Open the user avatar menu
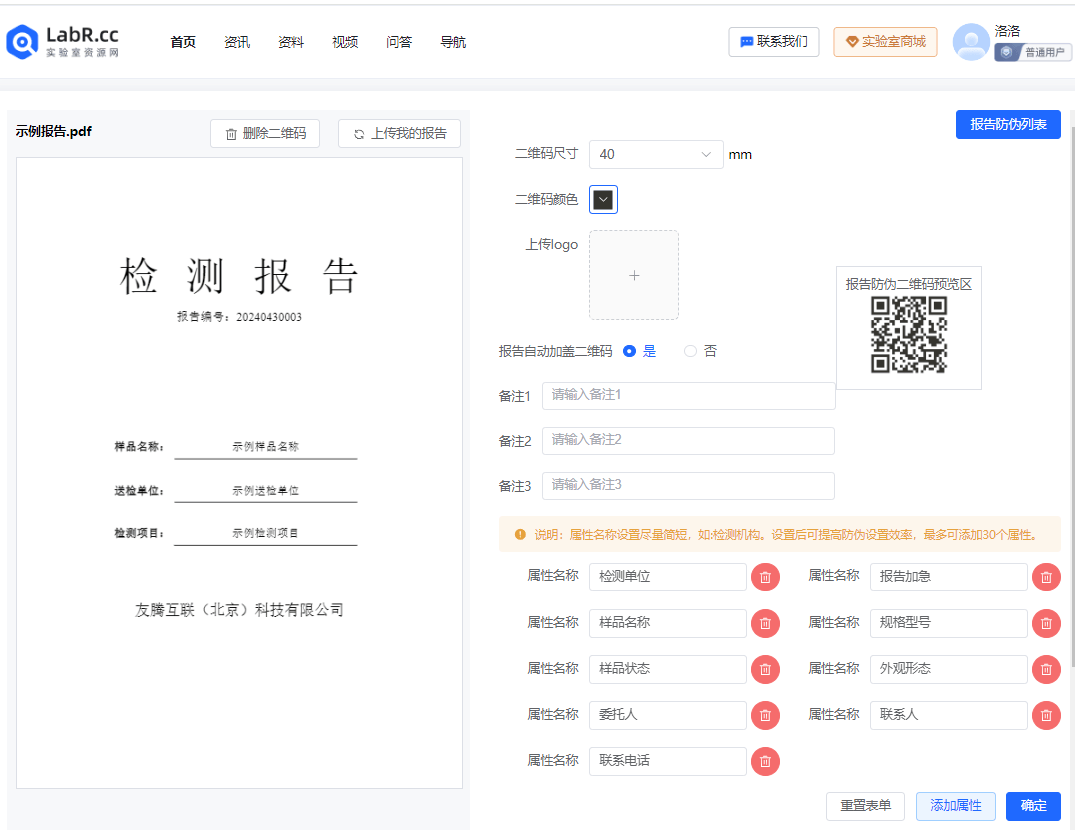1075x830 pixels. (x=971, y=42)
